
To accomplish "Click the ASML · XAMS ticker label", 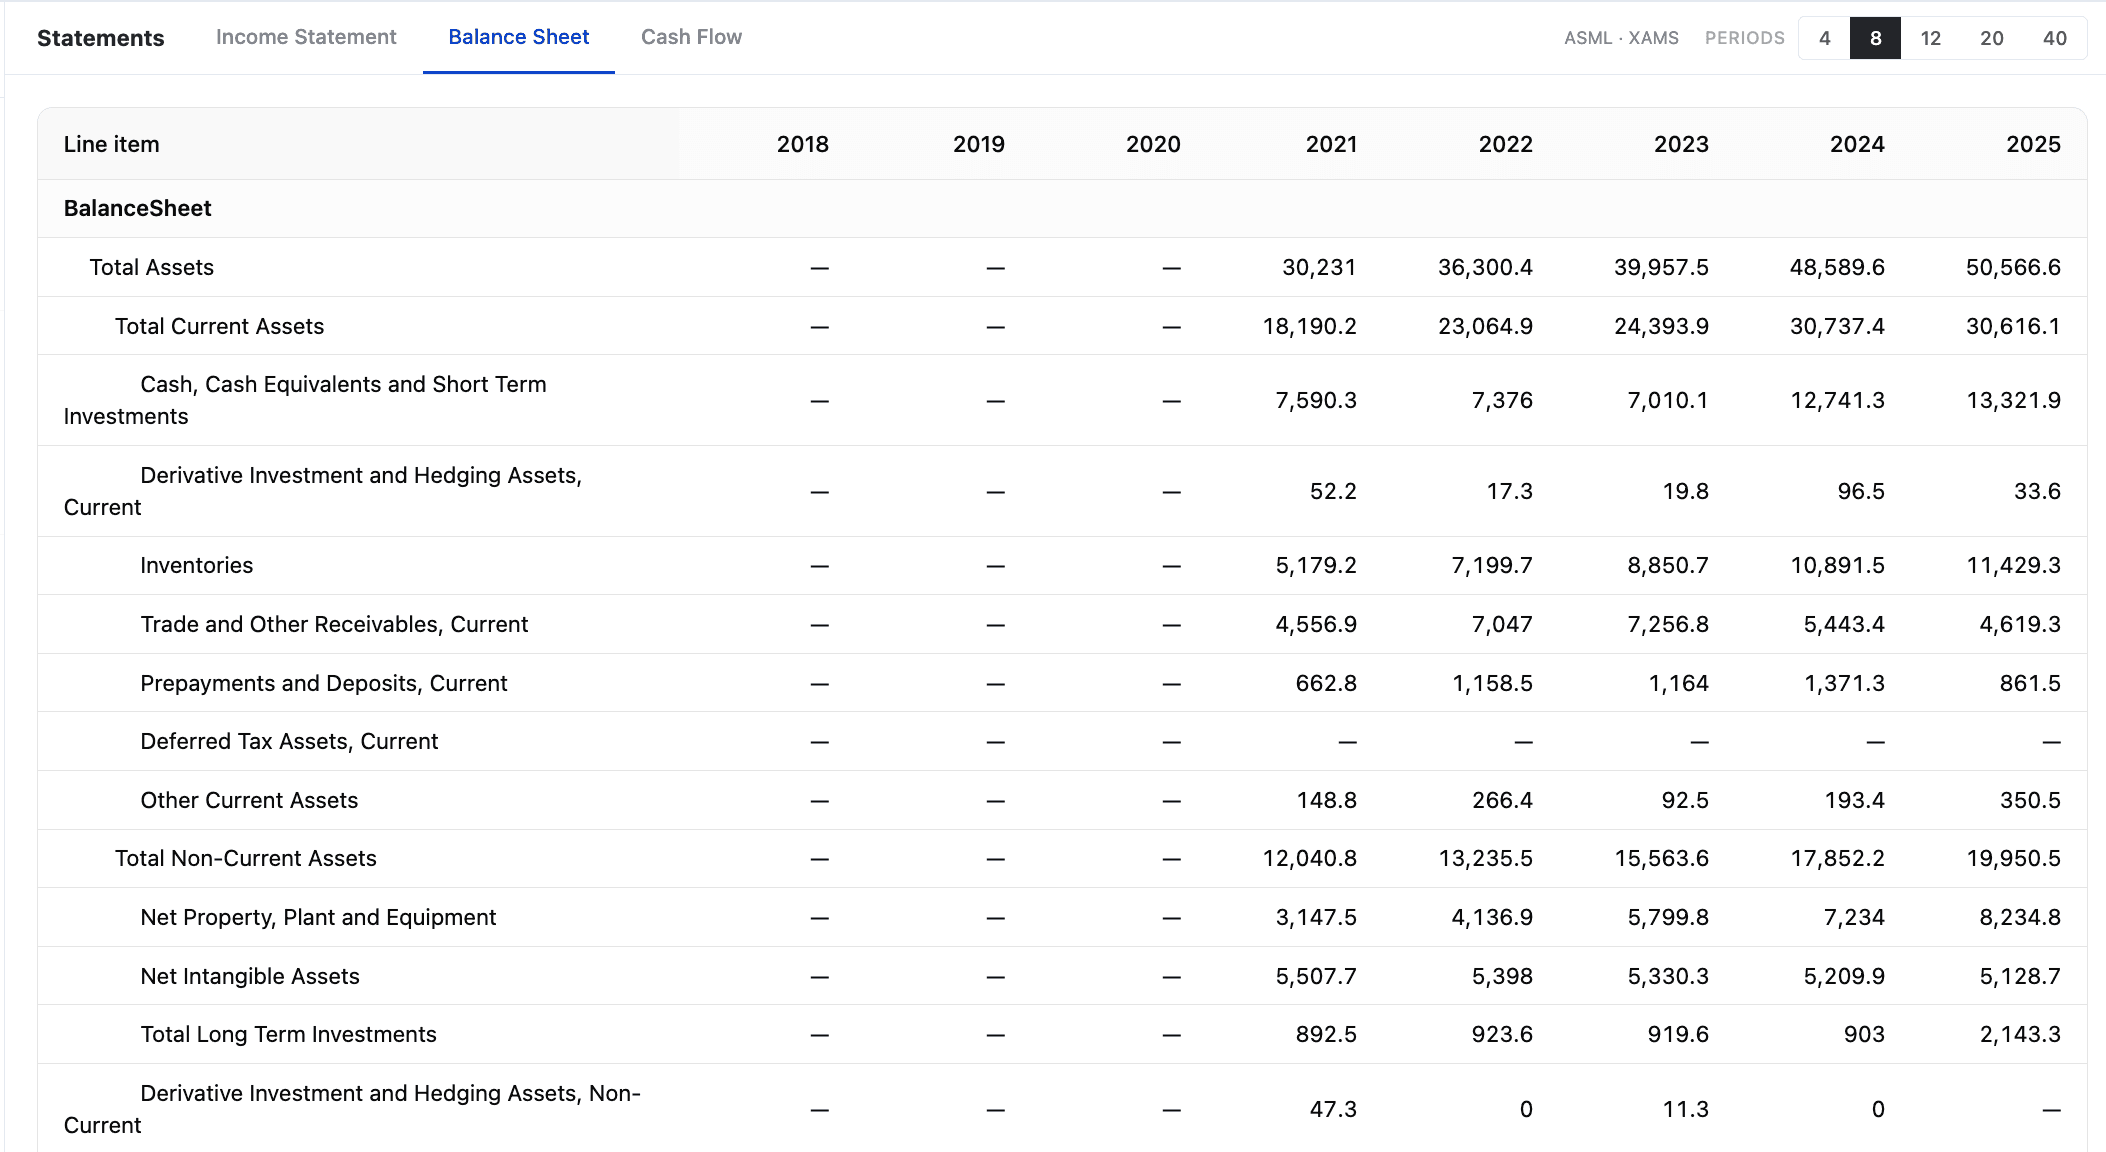I will pos(1621,38).
